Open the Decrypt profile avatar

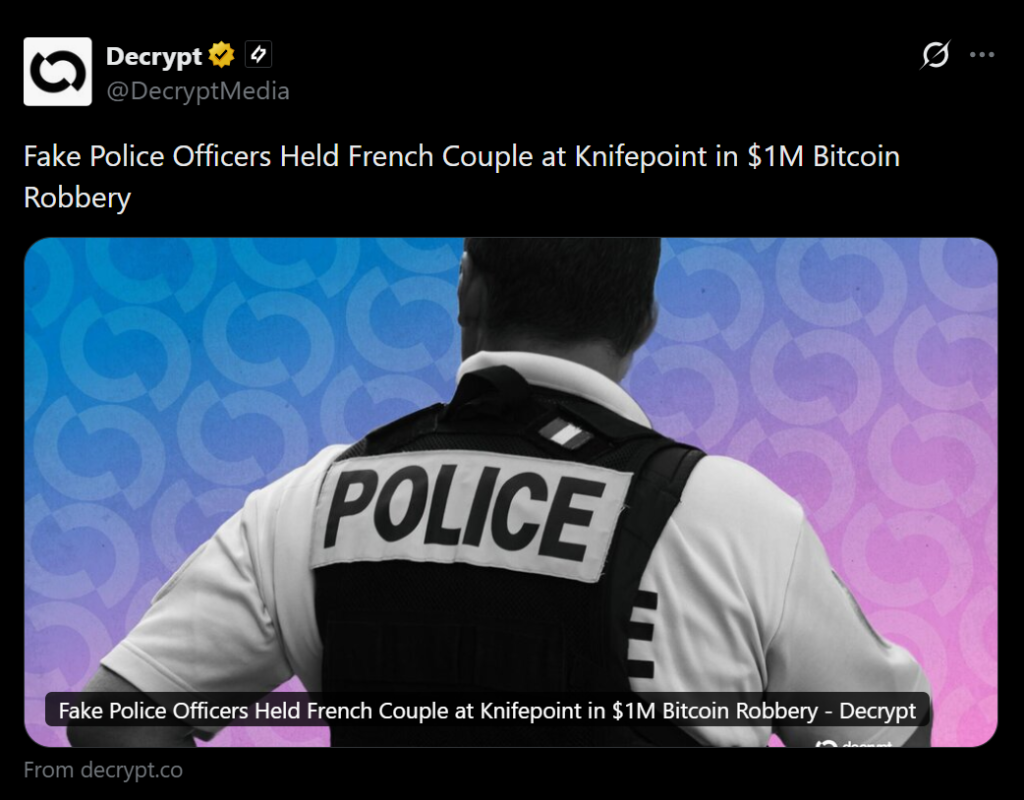[57, 71]
